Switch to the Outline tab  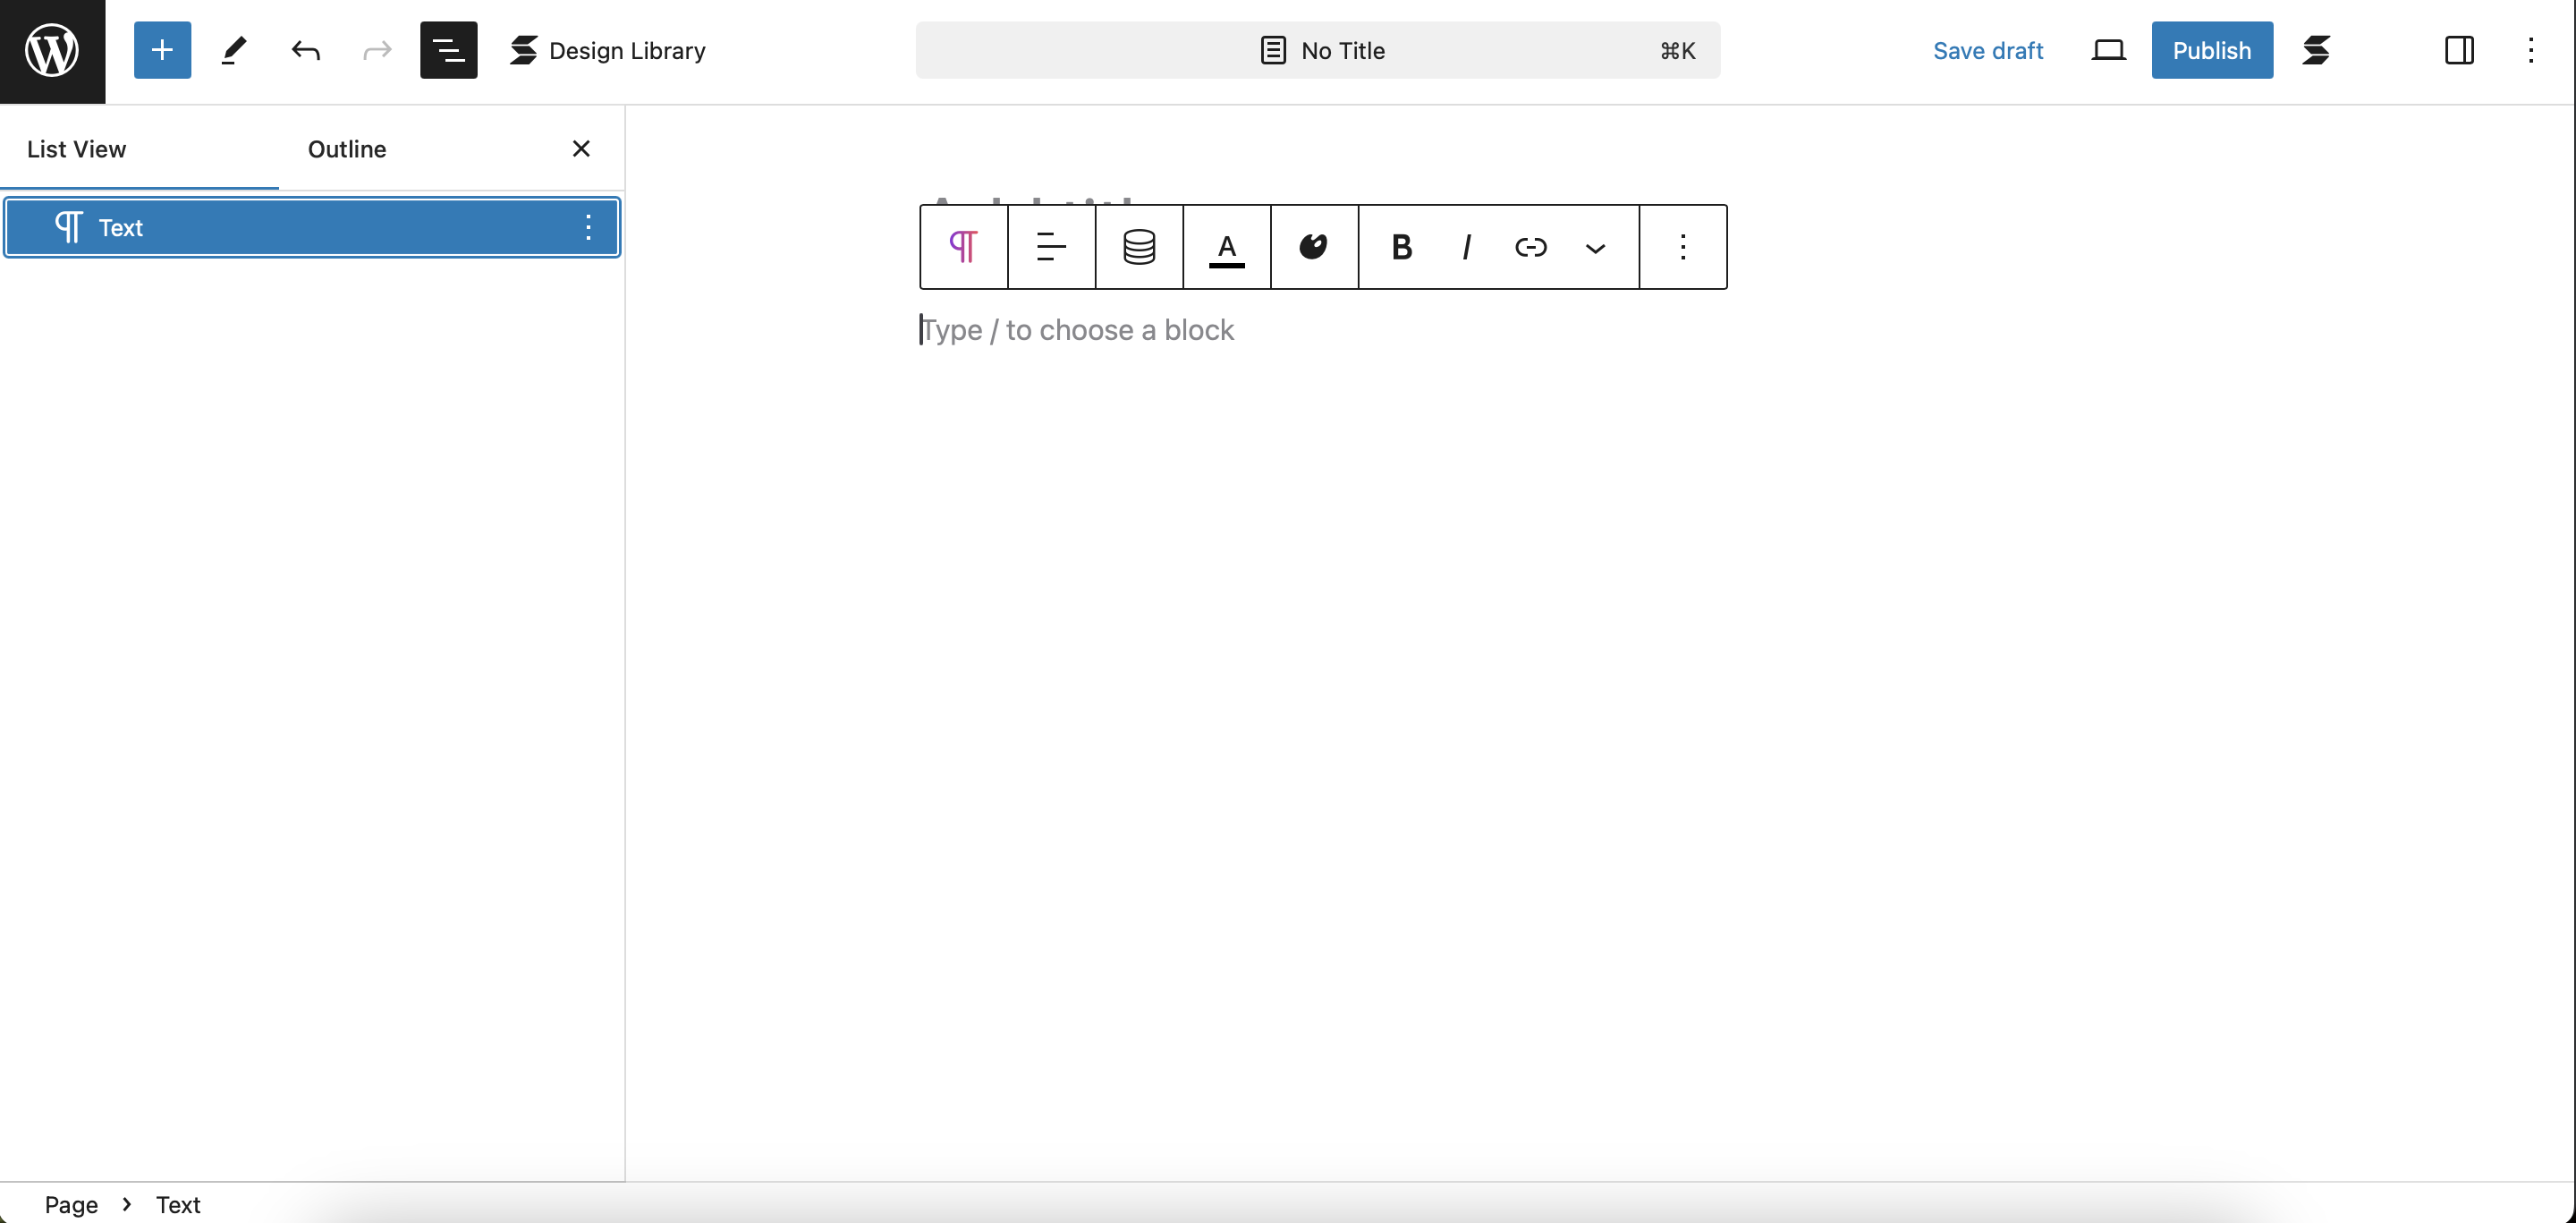point(346,149)
